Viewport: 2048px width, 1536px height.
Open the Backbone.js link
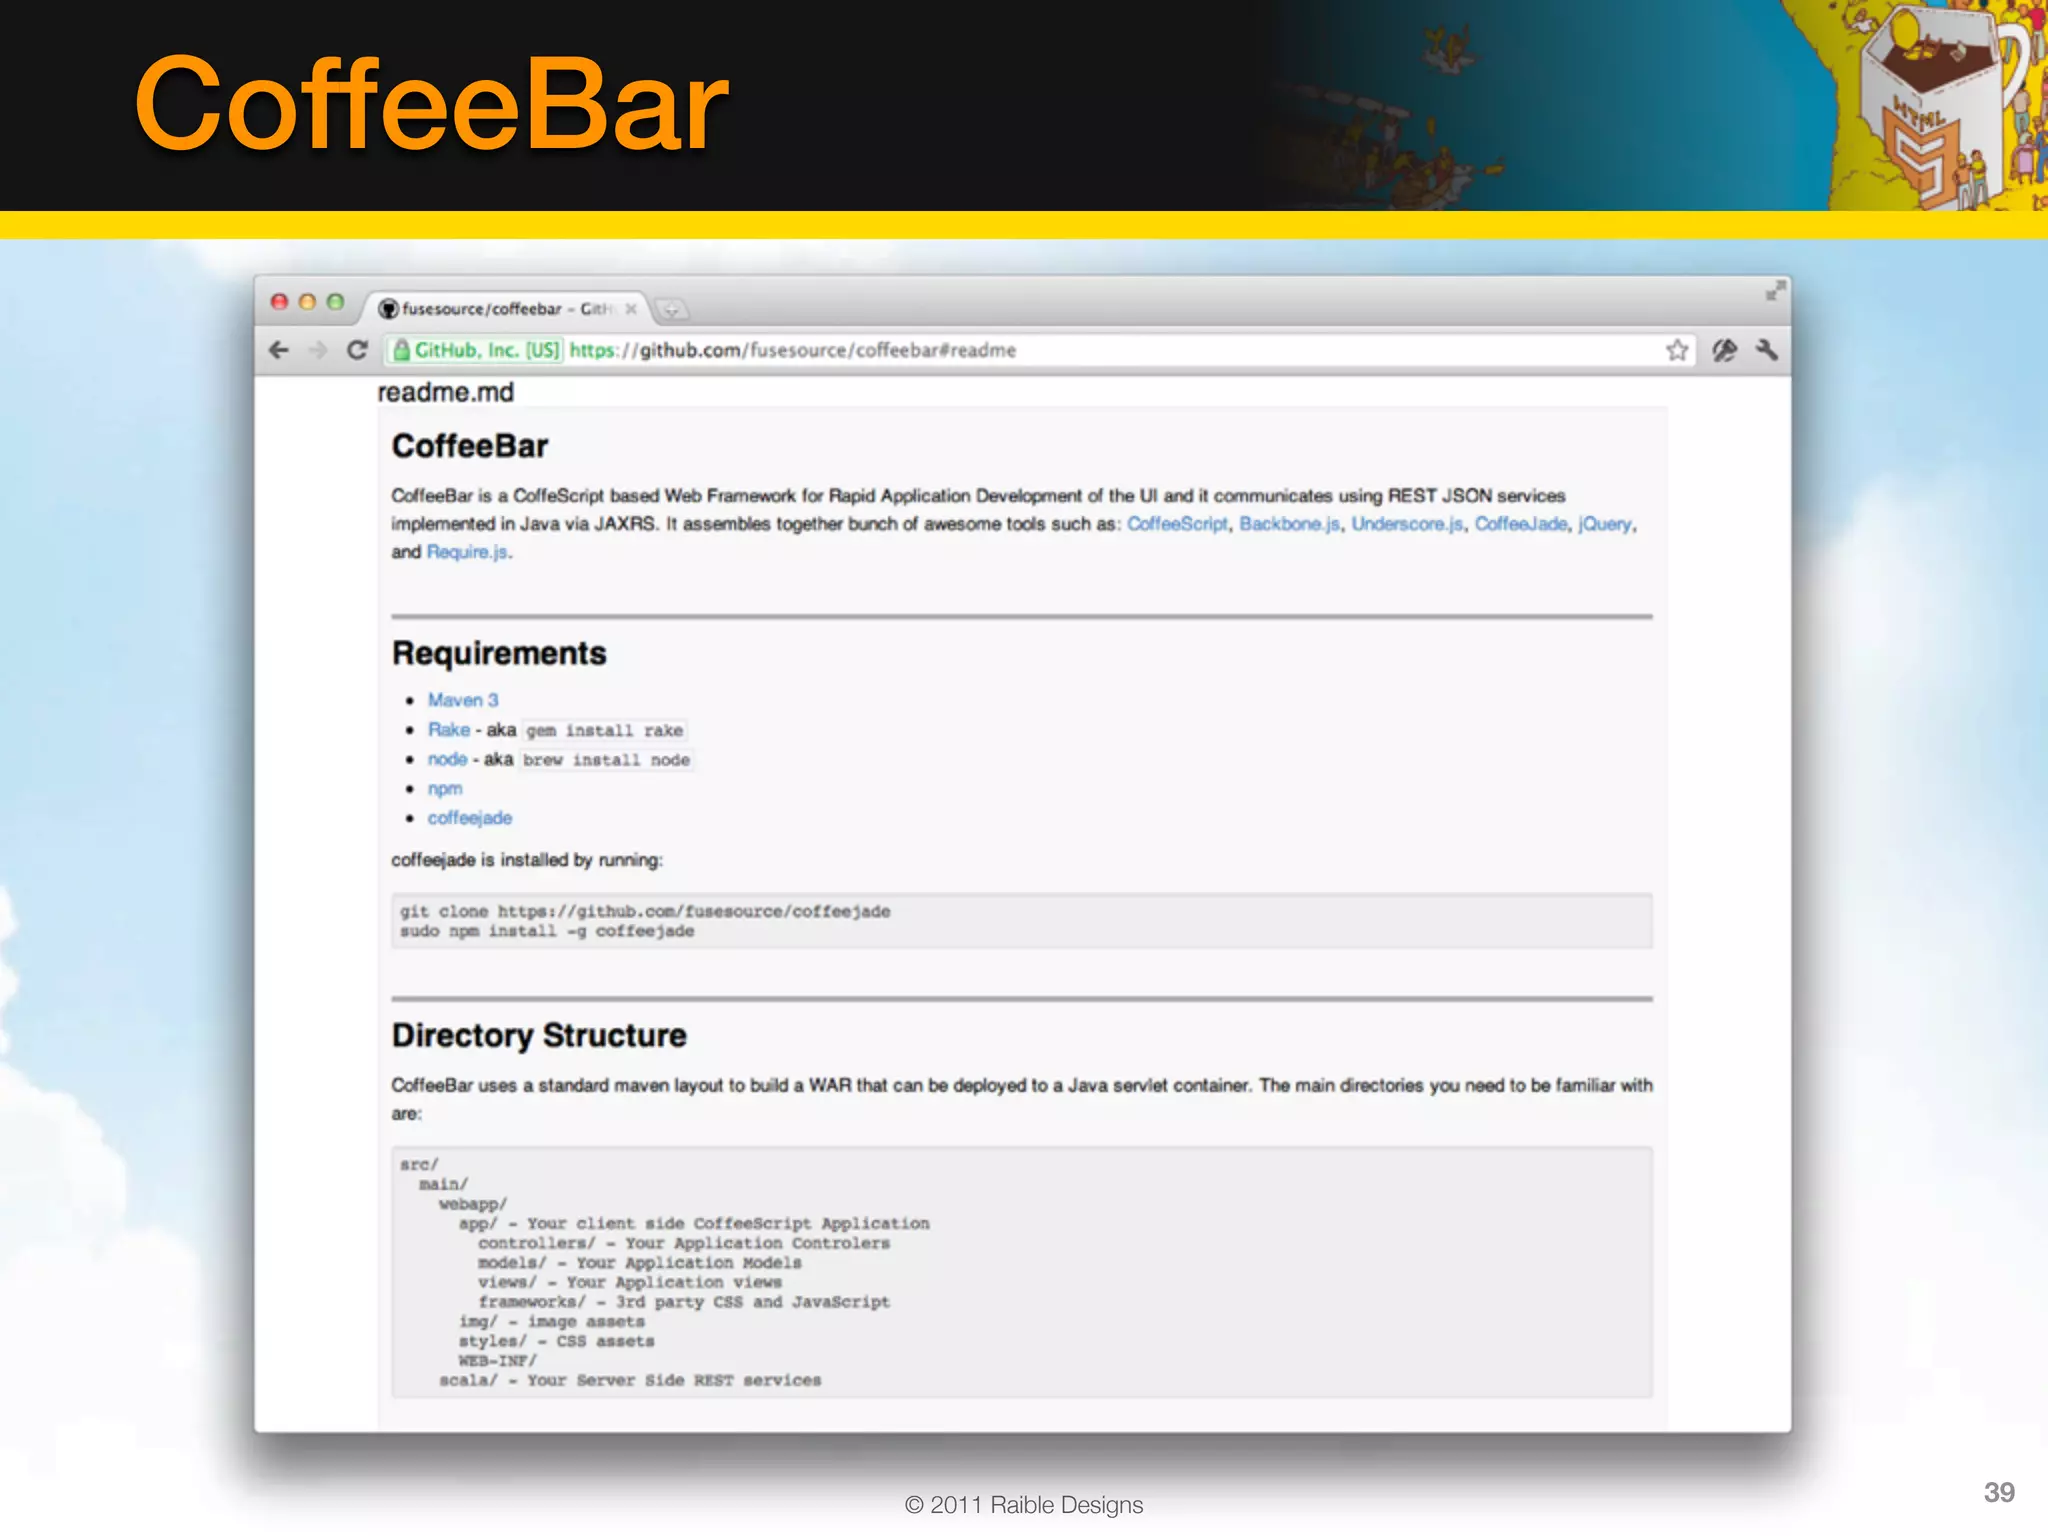[x=1289, y=524]
